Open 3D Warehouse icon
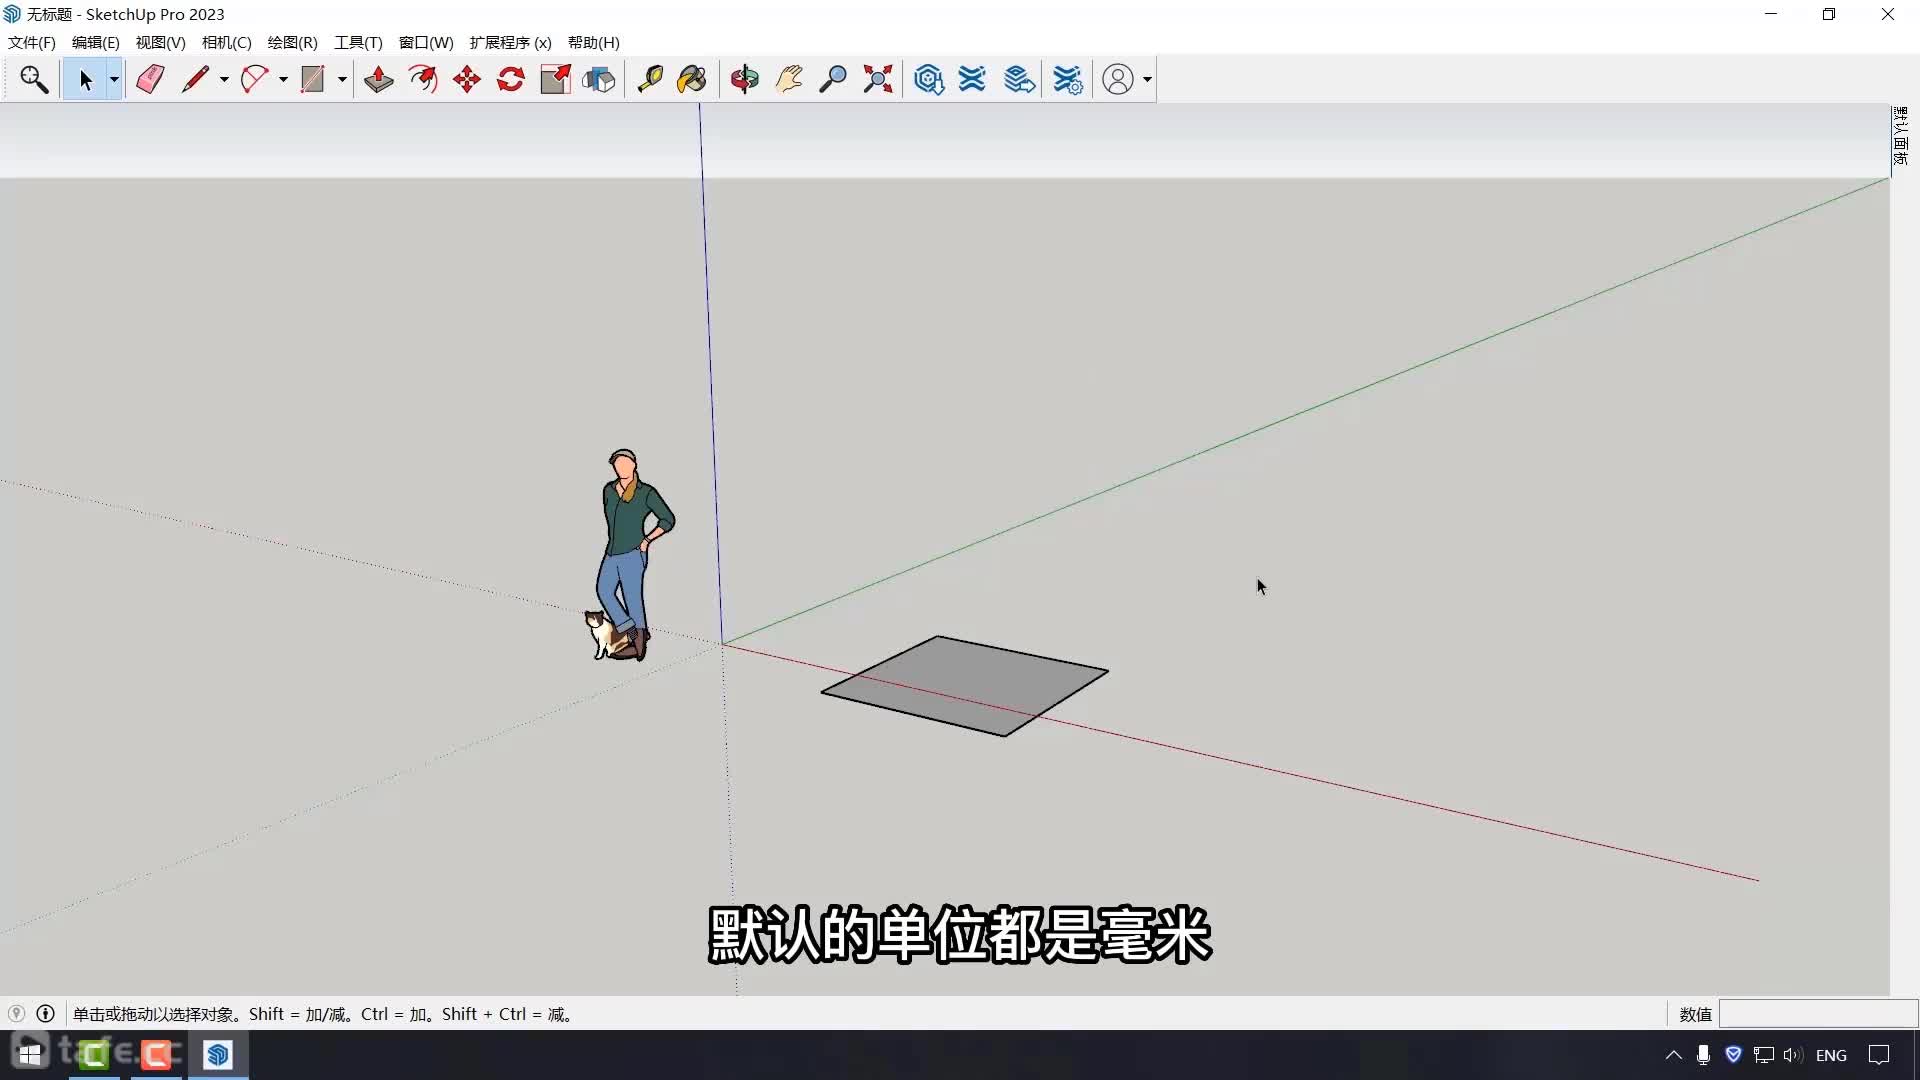 (x=929, y=80)
